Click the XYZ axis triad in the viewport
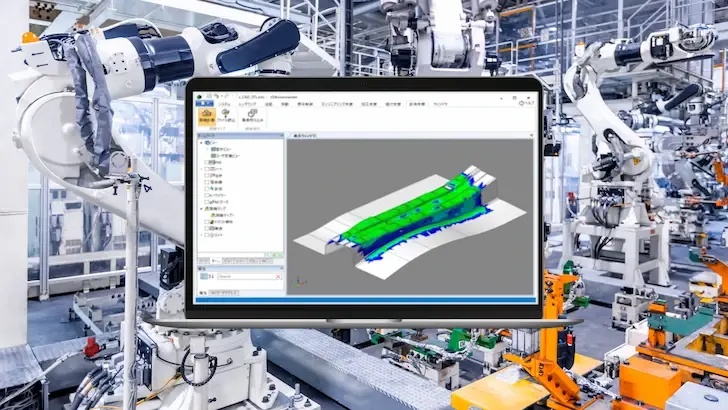The width and height of the screenshot is (728, 410). pos(299,282)
